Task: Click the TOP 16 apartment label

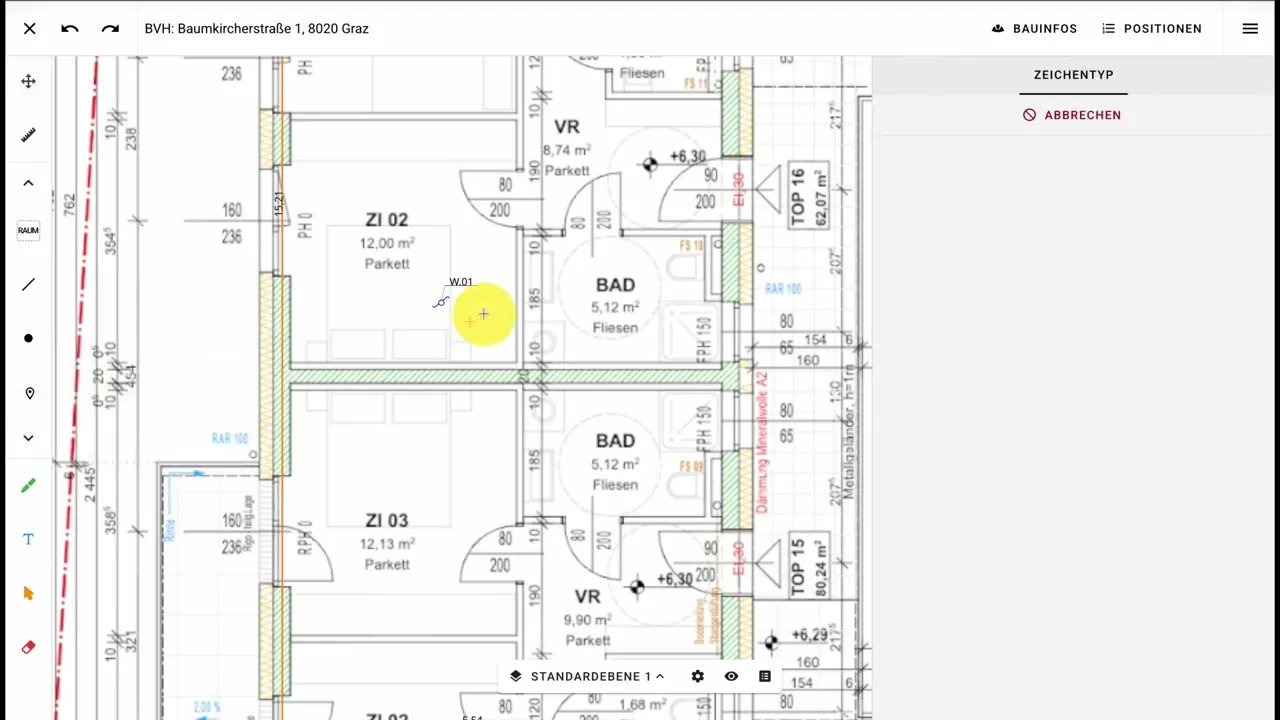Action: (808, 195)
